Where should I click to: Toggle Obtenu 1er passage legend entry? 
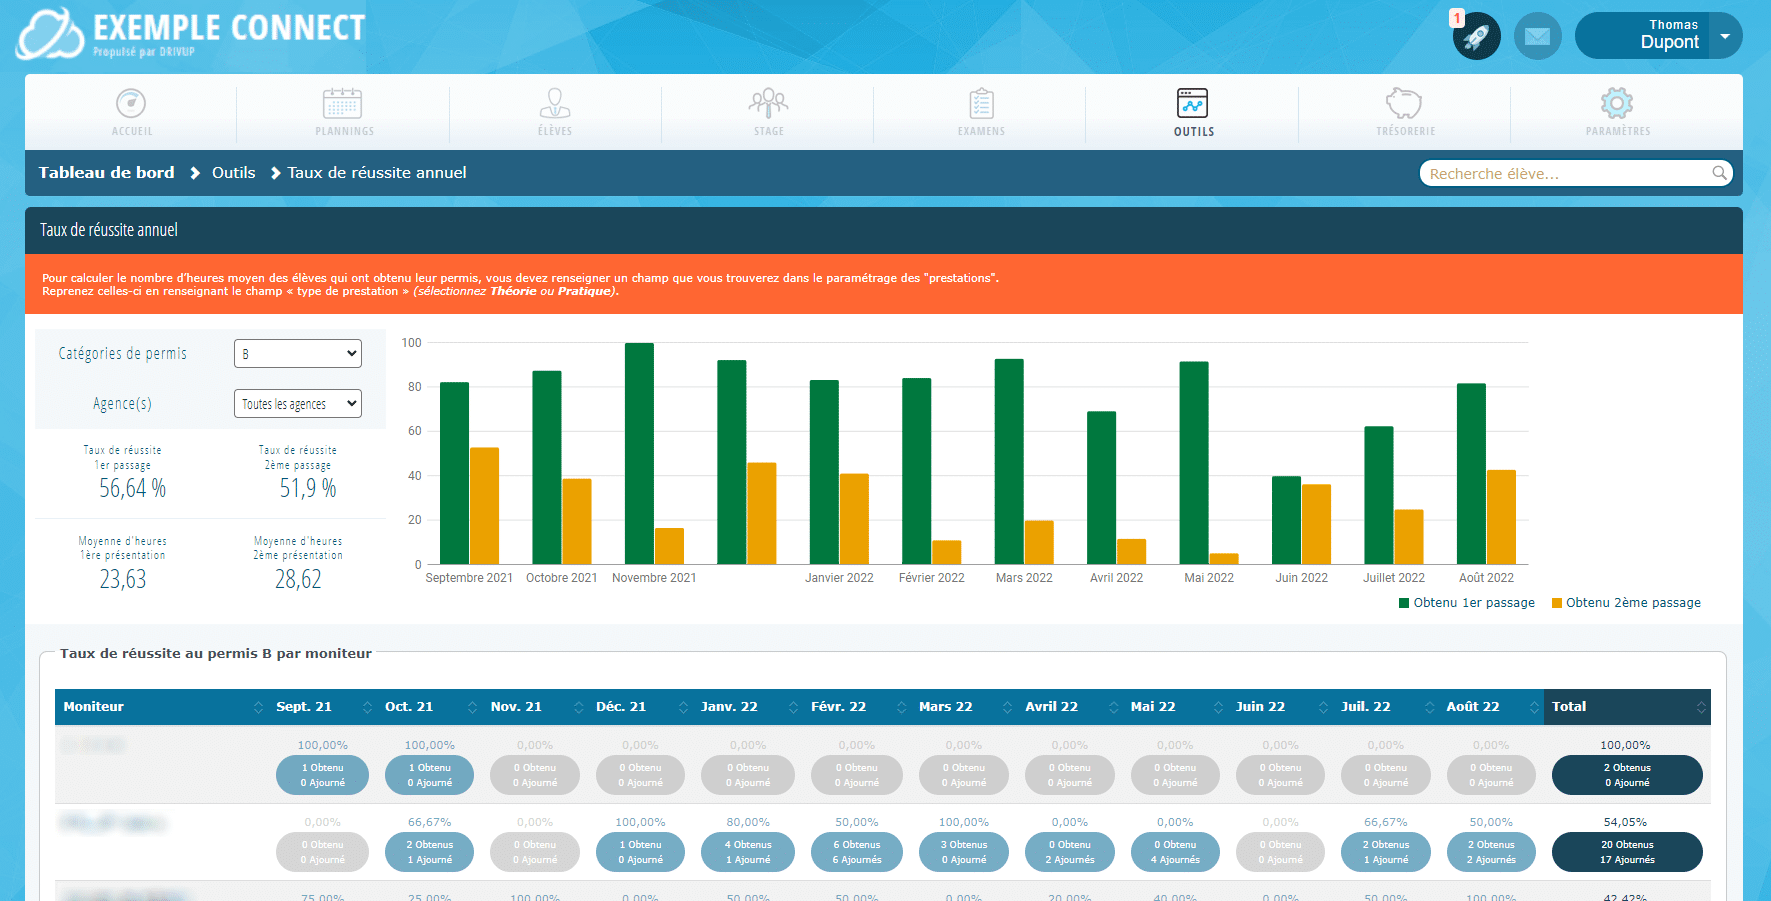(x=1467, y=603)
